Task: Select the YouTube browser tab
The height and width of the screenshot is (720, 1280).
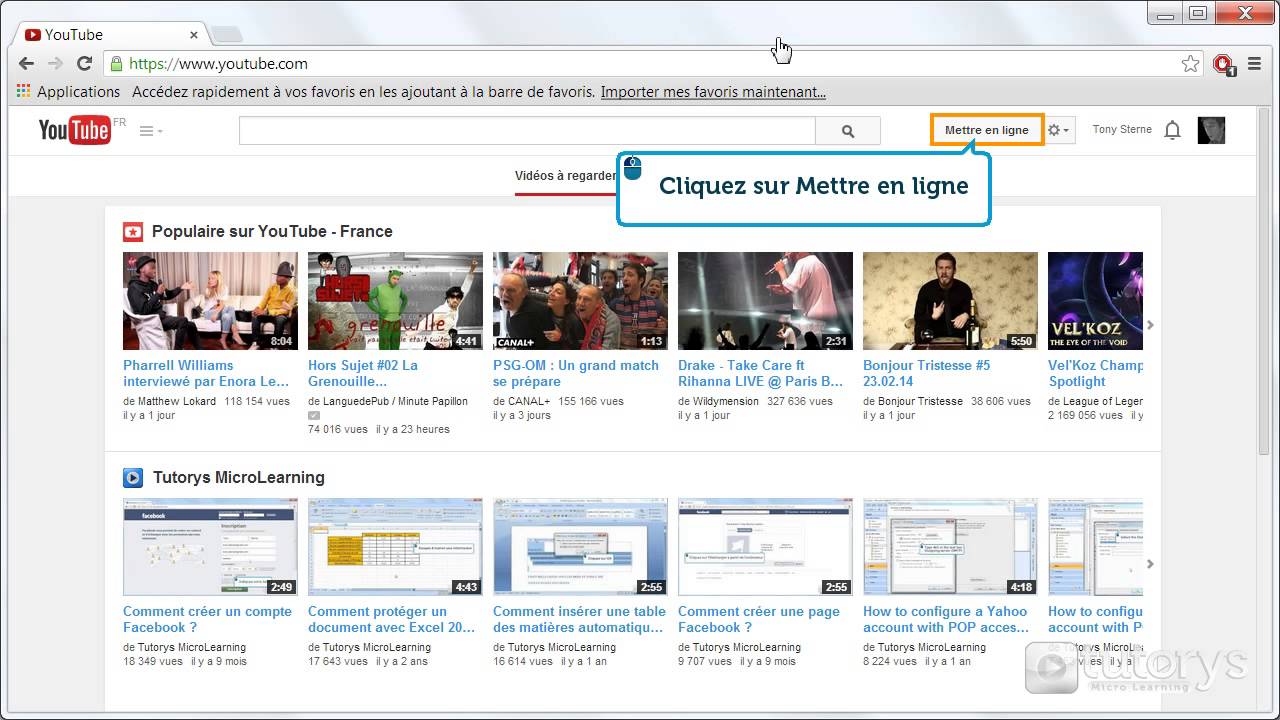Action: pyautogui.click(x=112, y=34)
